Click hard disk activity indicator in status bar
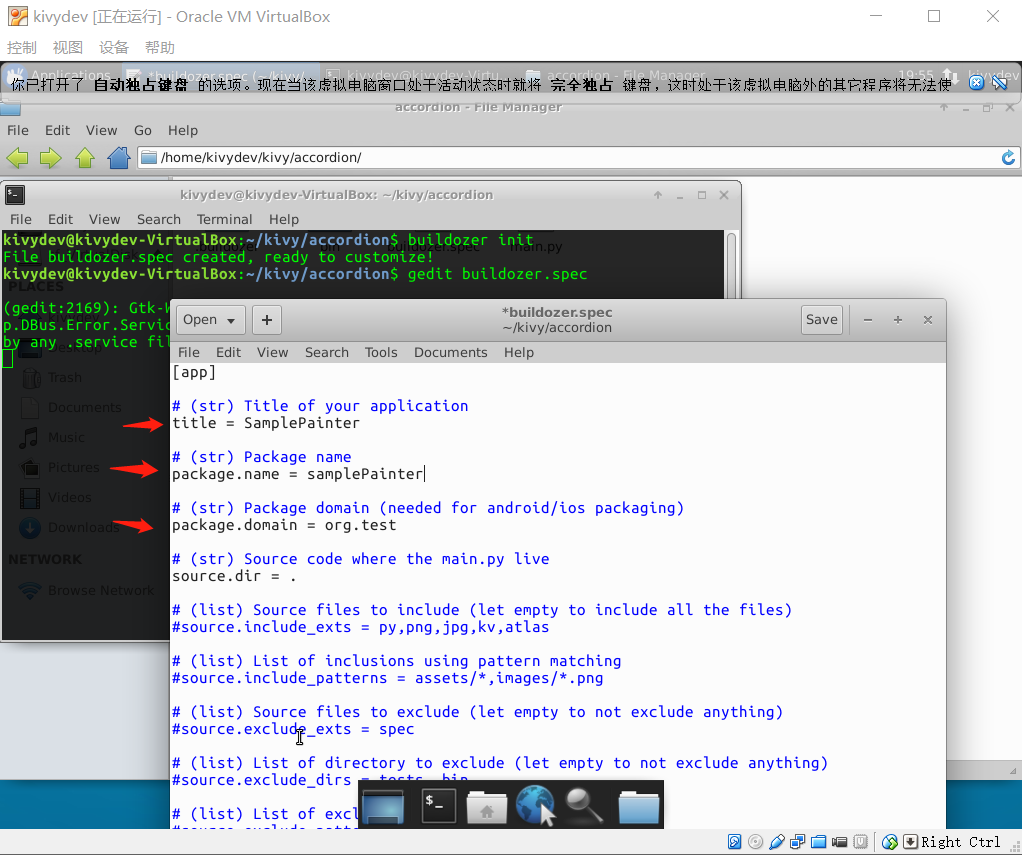Screen dimensions: 1022x855 [735, 842]
